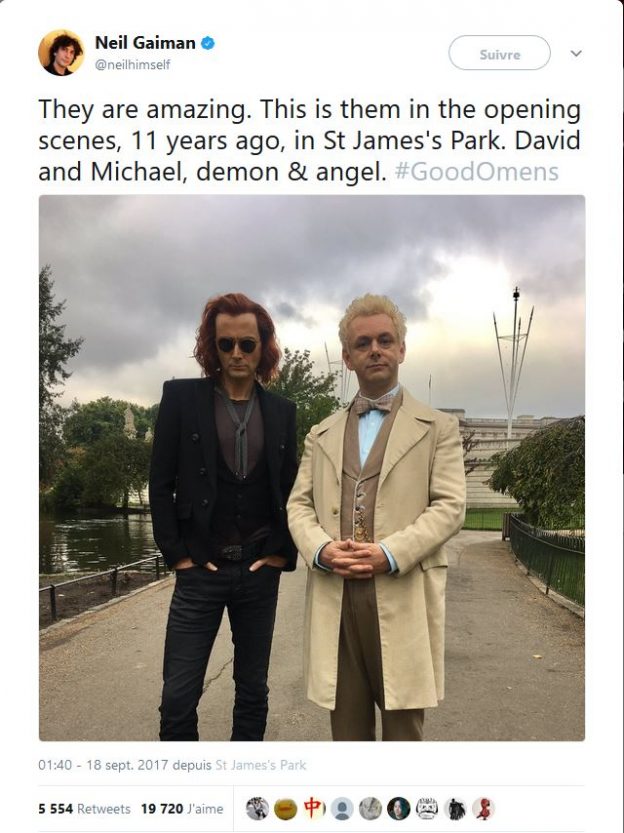This screenshot has height=833, width=624.
Task: Open the yellow round liker avatar
Action: (286, 808)
